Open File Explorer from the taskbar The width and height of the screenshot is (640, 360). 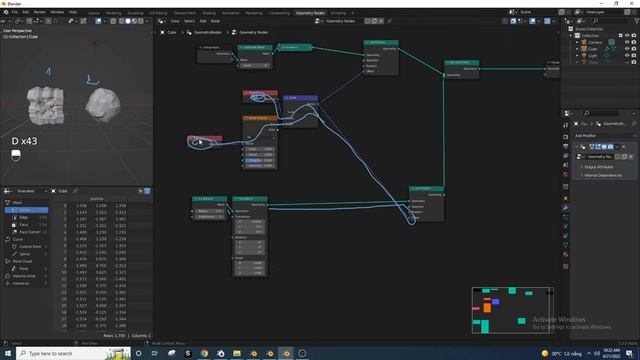(237, 353)
